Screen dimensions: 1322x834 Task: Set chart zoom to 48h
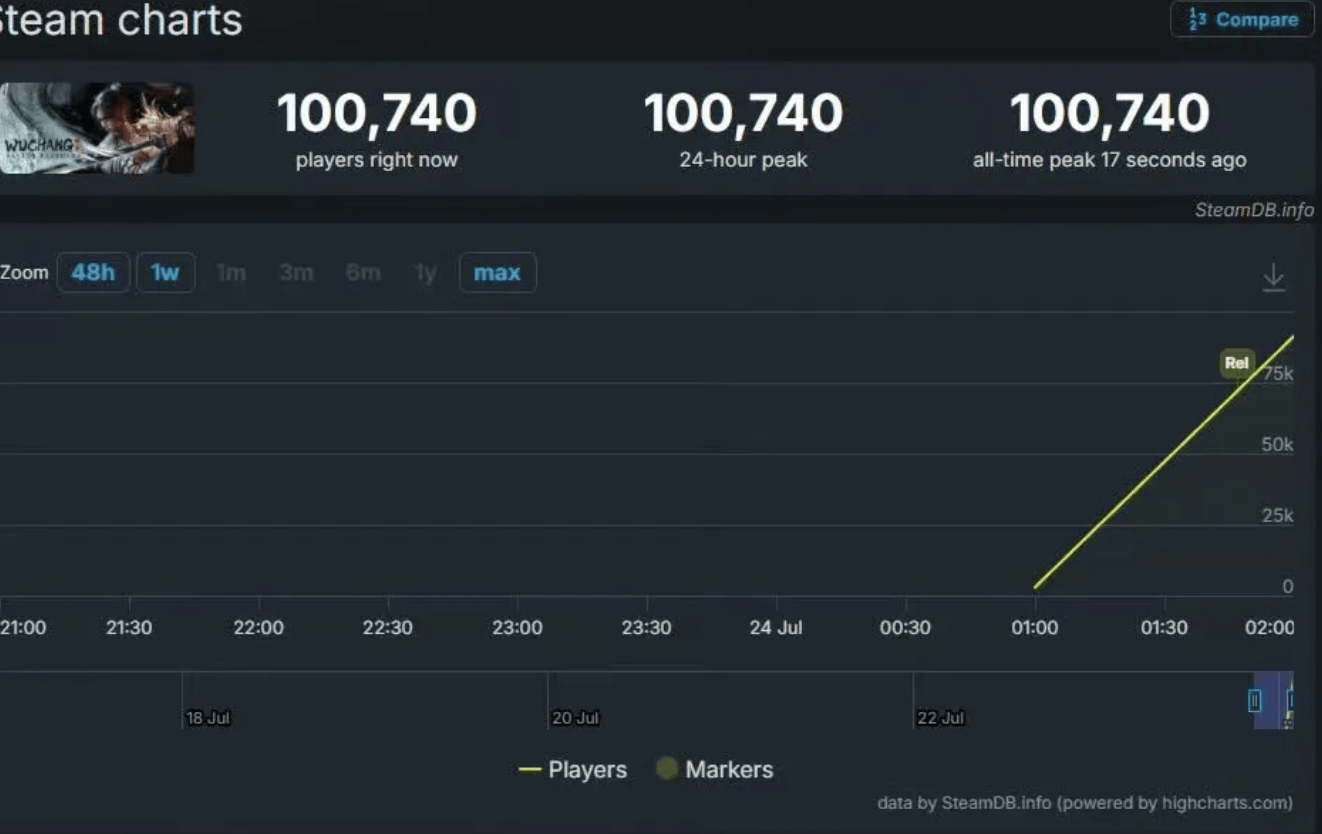(x=93, y=273)
